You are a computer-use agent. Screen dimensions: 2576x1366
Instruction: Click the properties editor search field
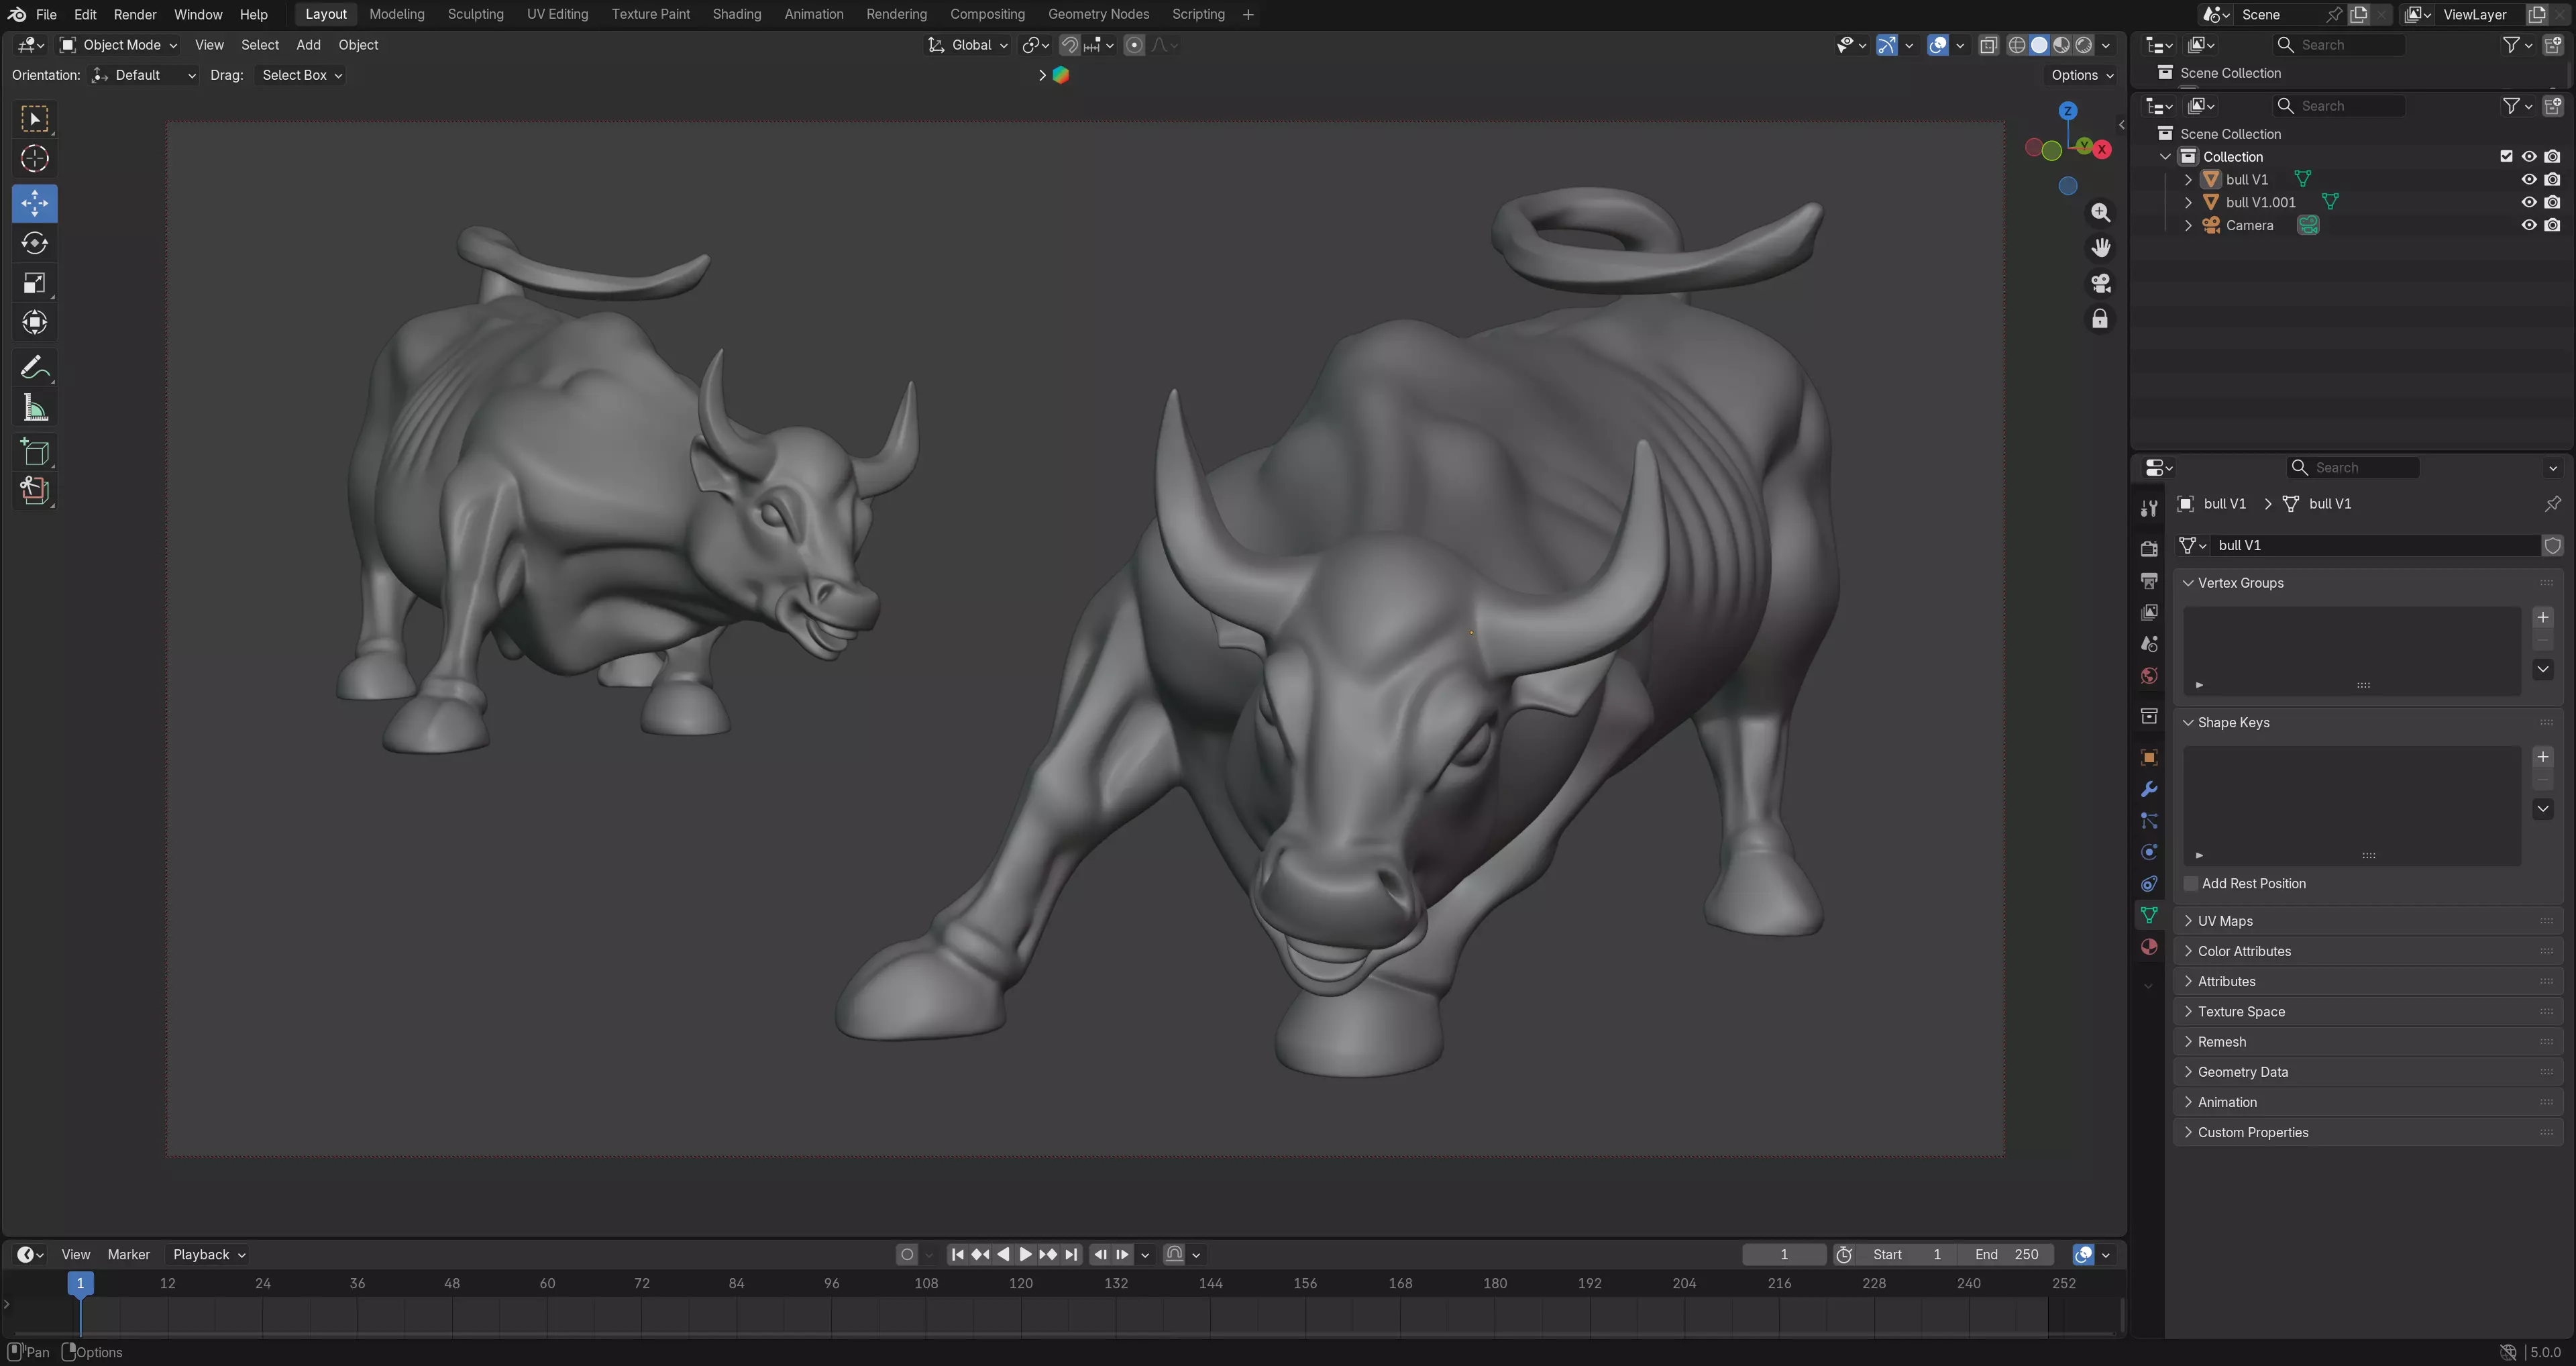[x=2353, y=468]
